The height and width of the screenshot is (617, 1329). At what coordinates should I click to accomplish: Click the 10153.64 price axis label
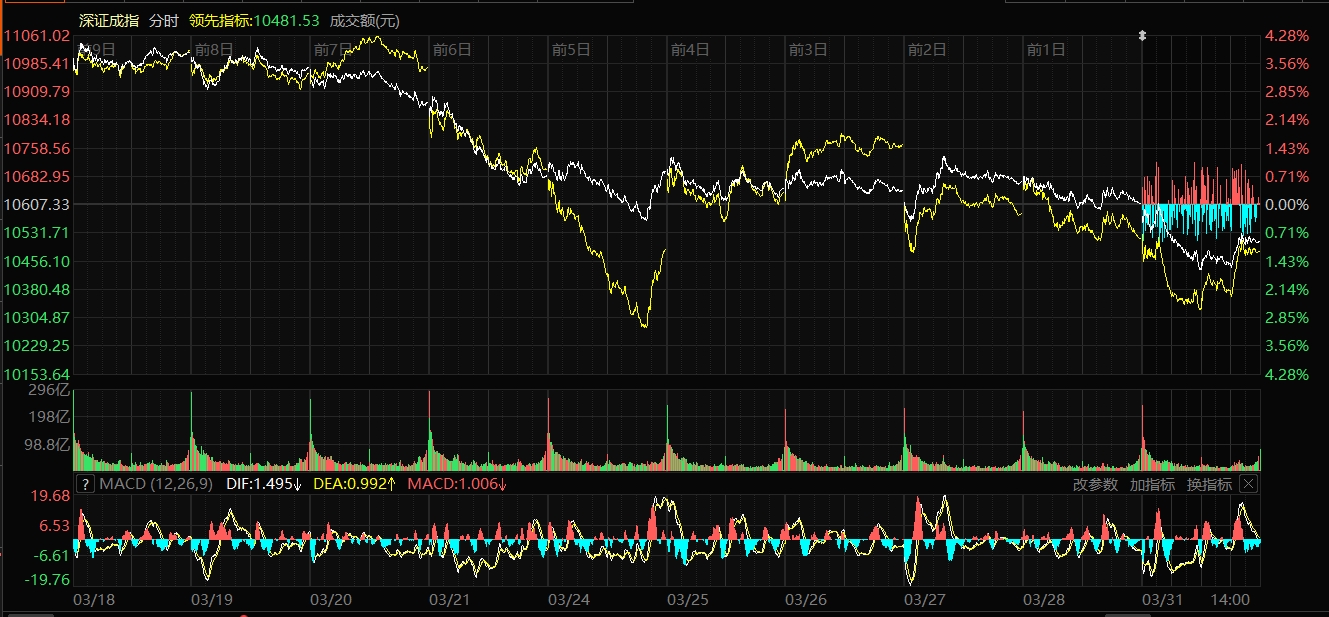coord(37,374)
